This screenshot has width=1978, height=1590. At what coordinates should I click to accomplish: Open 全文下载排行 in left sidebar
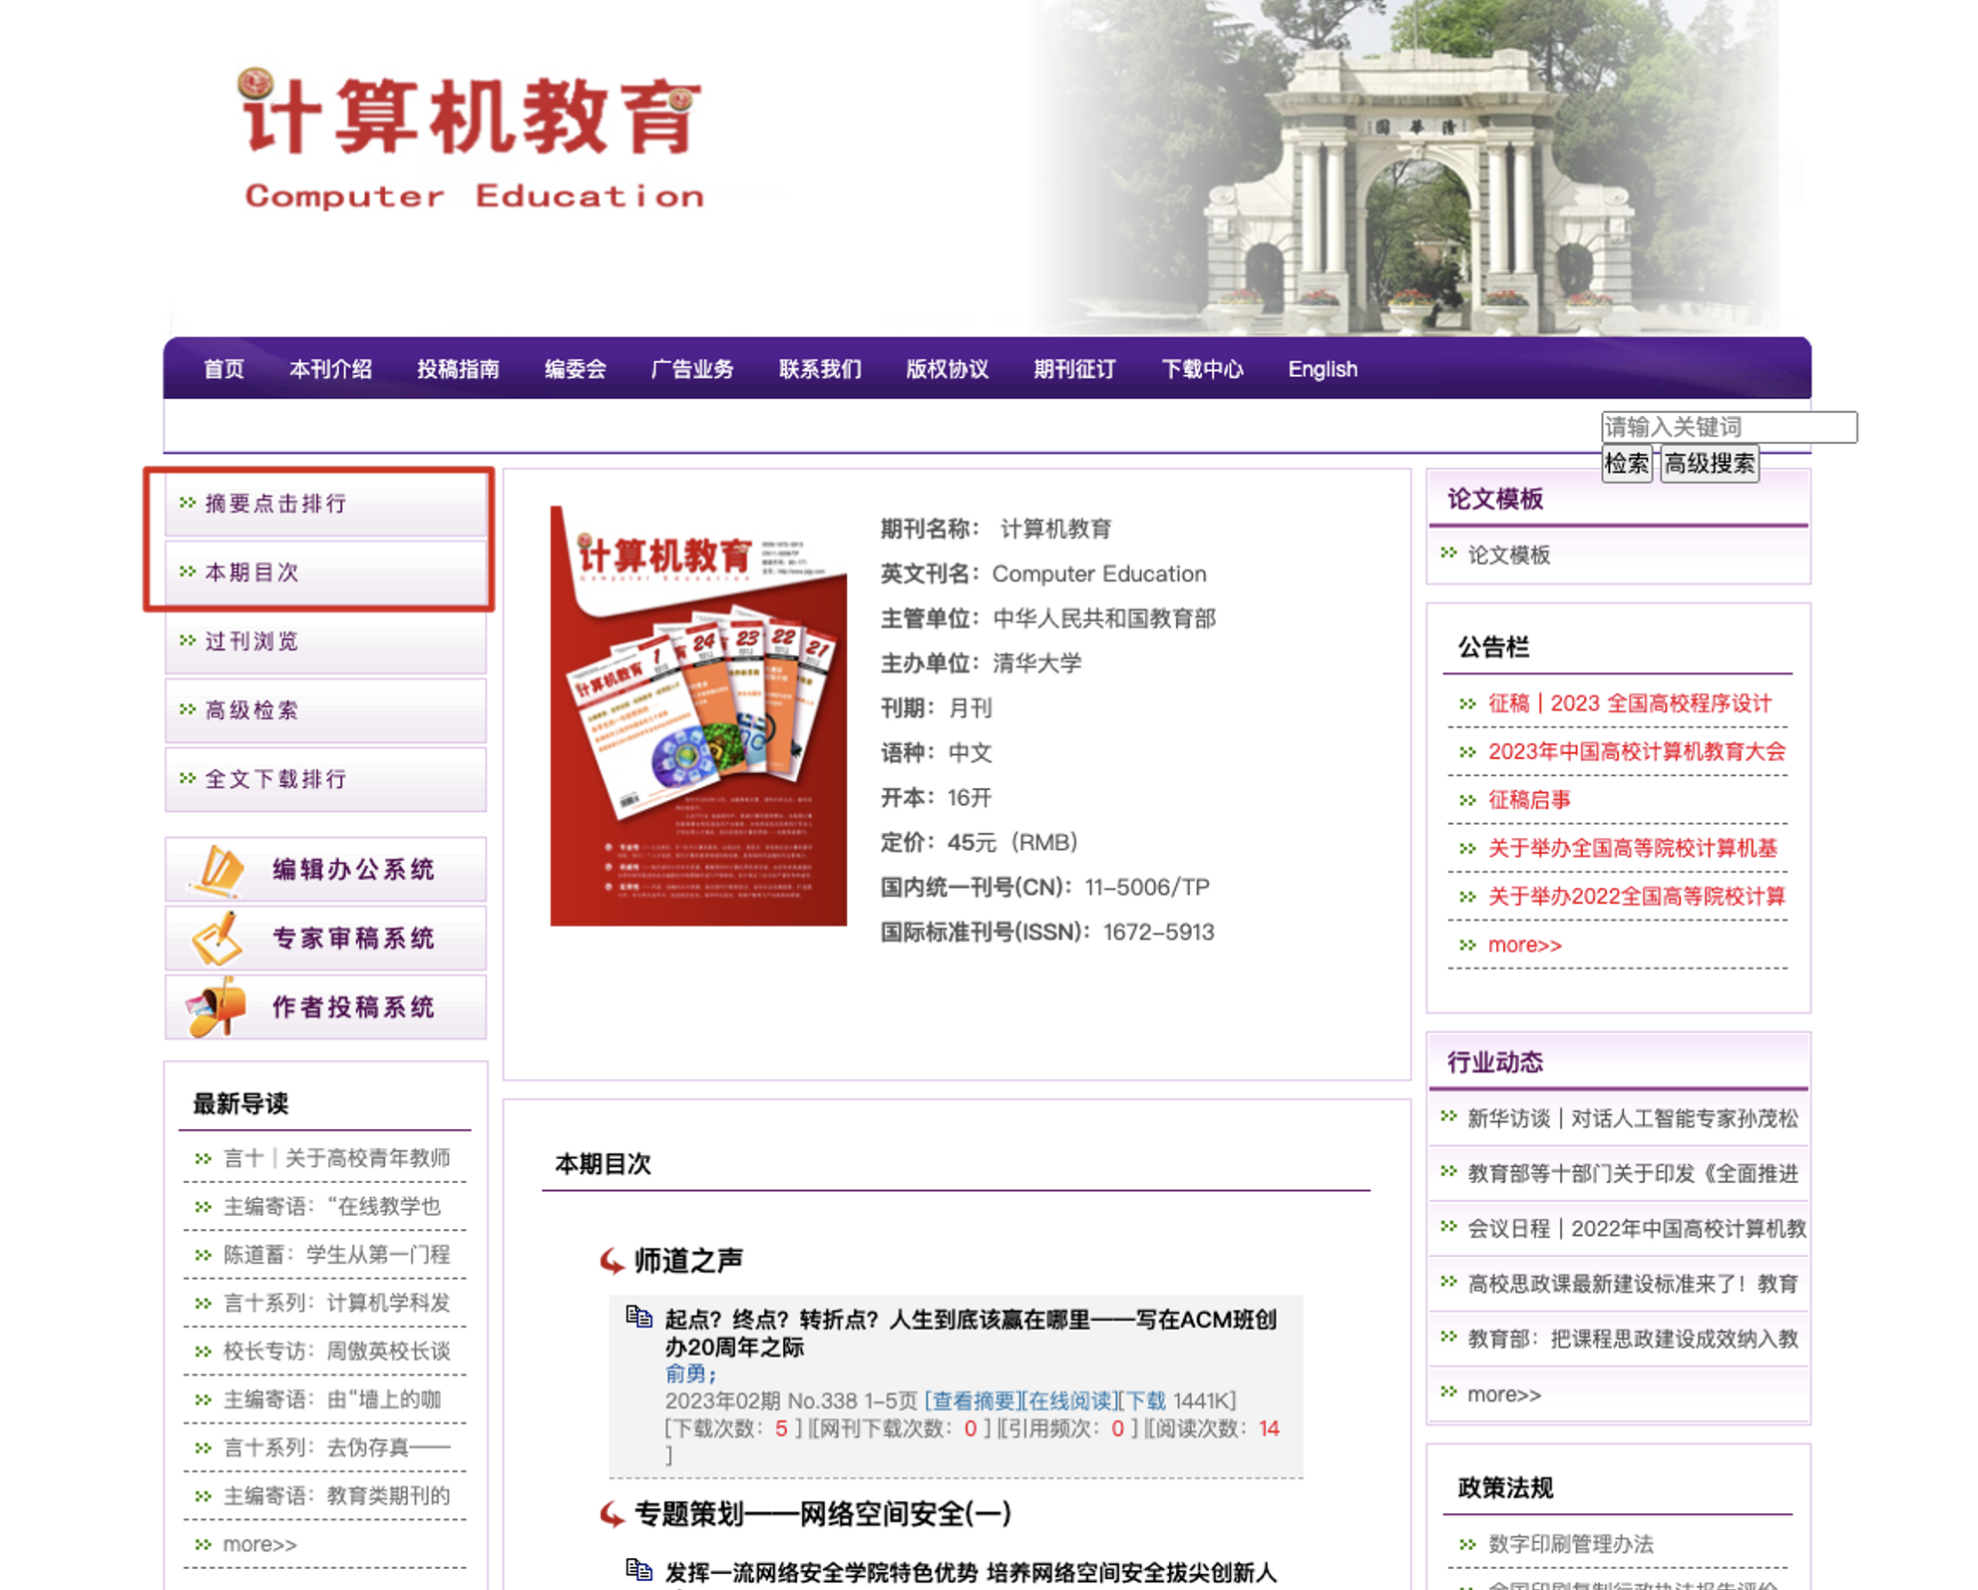point(325,780)
